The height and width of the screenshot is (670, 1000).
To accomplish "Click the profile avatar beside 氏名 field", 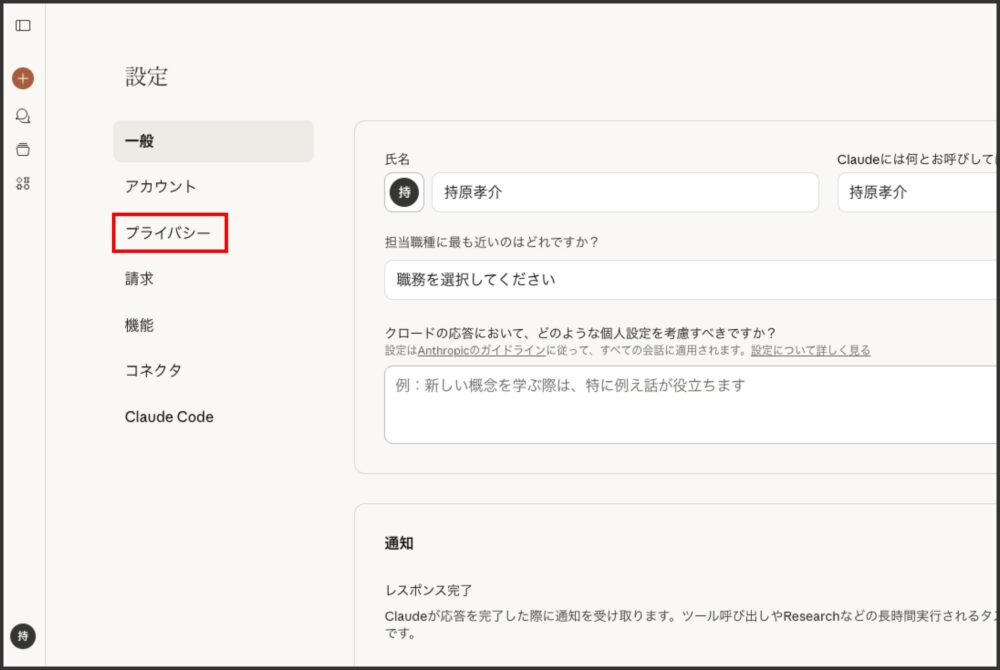I will coord(404,192).
